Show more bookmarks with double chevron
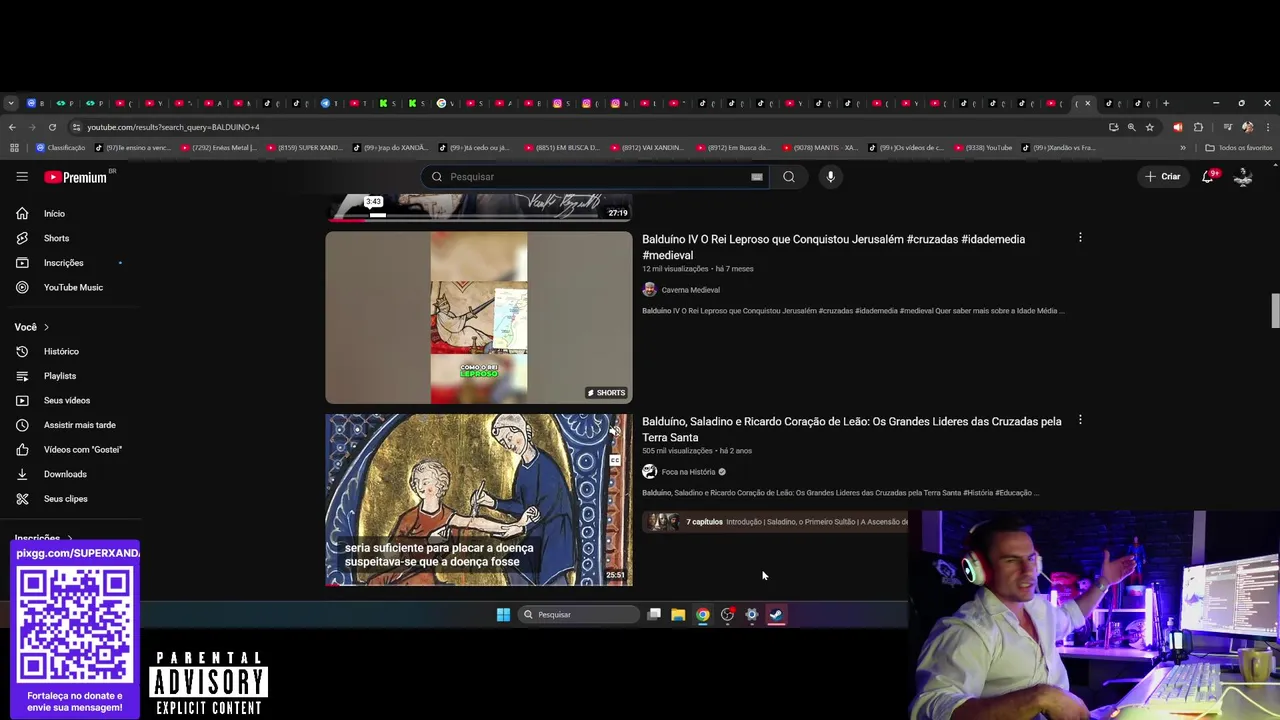The height and width of the screenshot is (720, 1280). coord(1183,148)
